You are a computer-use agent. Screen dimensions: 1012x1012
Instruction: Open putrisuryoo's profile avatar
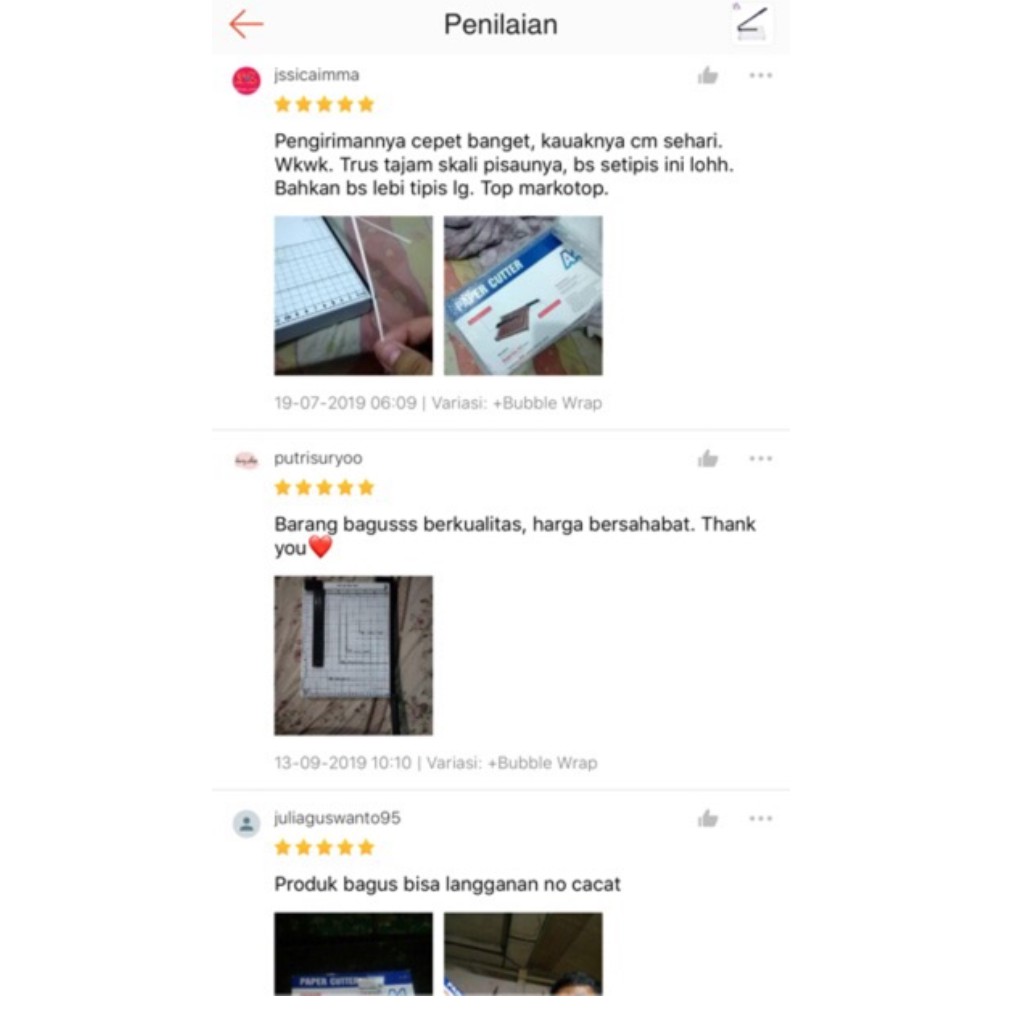247,461
